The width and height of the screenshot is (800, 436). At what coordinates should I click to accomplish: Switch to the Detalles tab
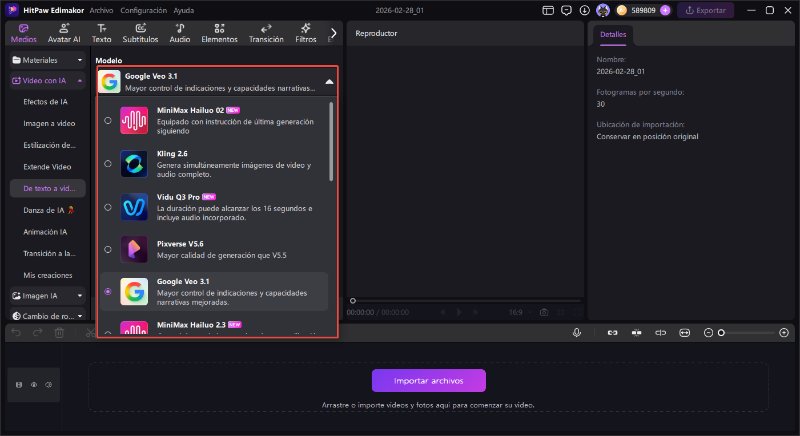pyautogui.click(x=613, y=35)
